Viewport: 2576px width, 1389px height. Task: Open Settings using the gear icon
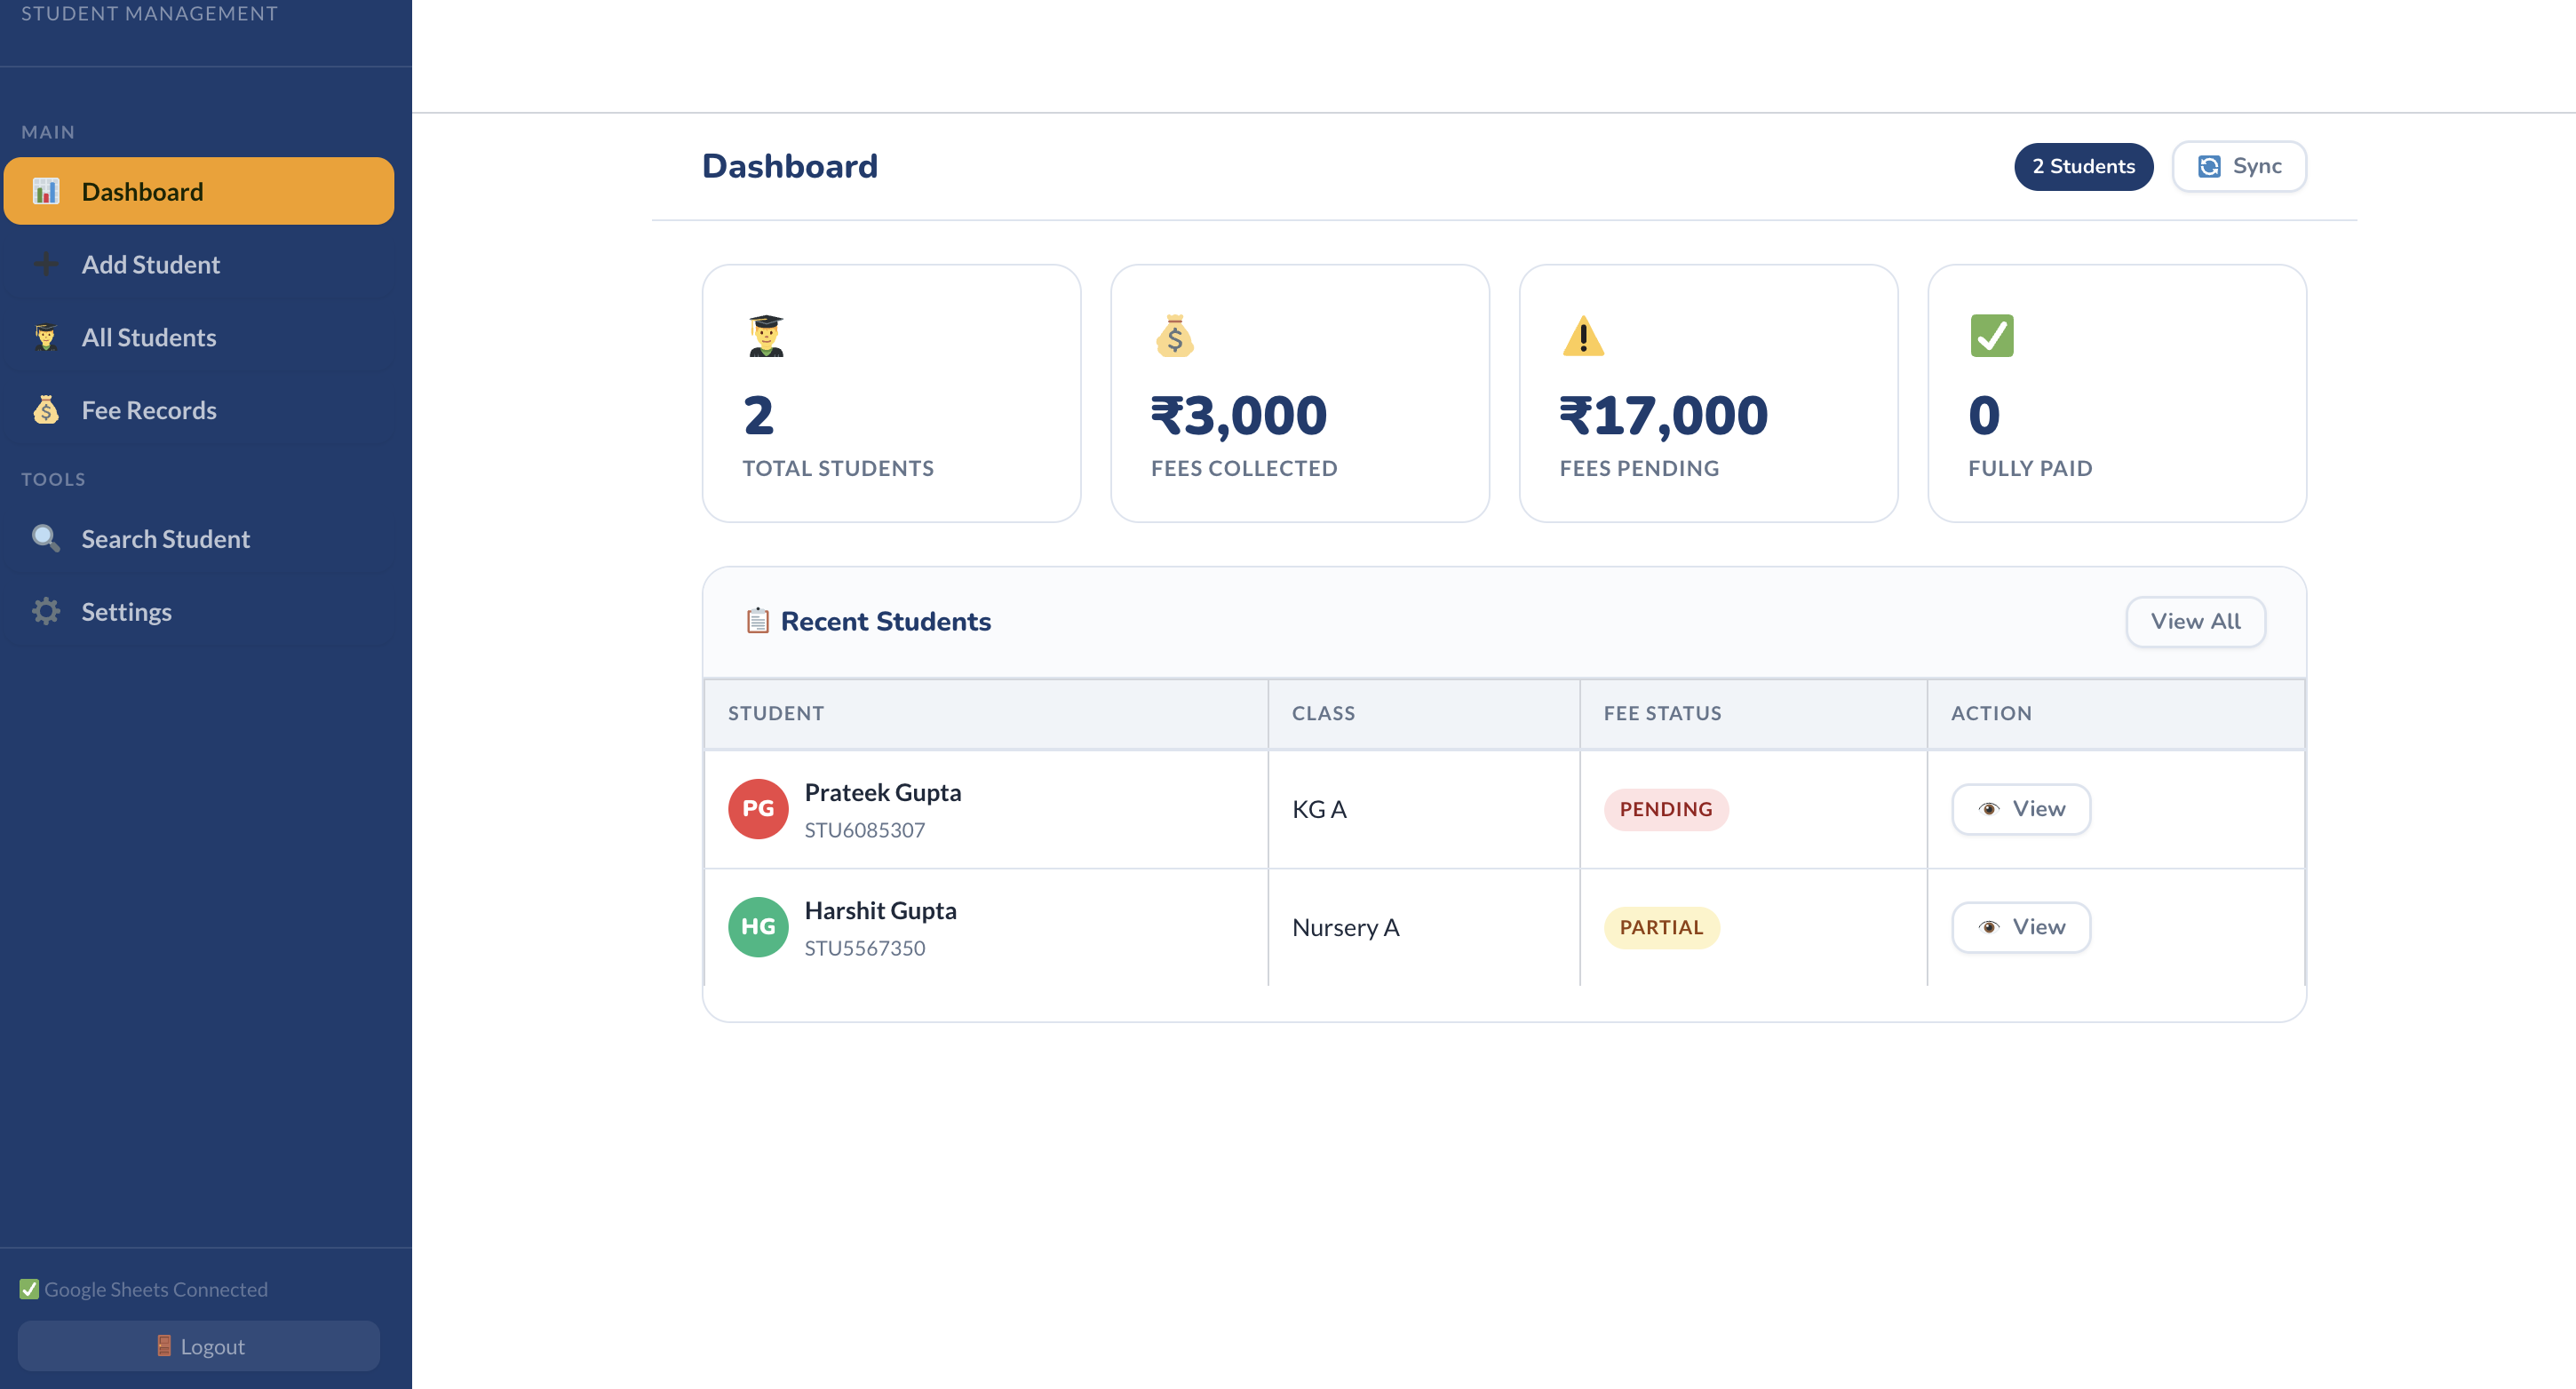pos(45,611)
